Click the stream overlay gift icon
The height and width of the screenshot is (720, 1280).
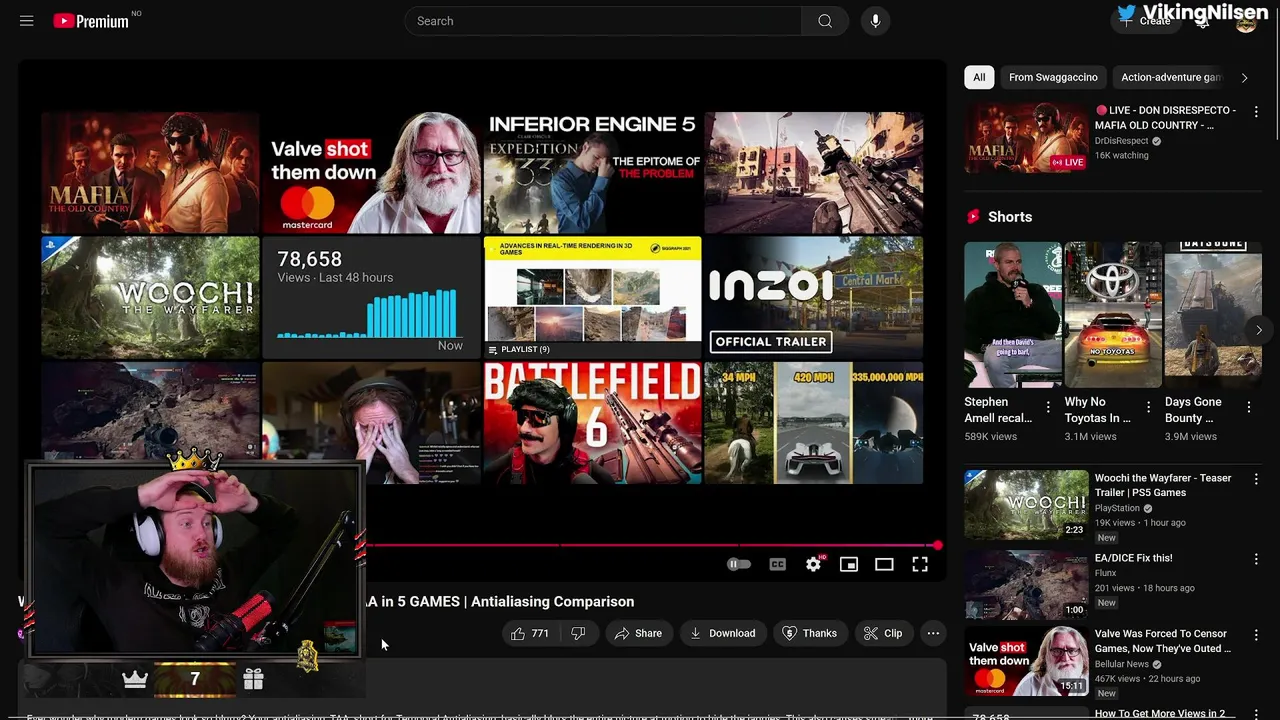coord(253,679)
